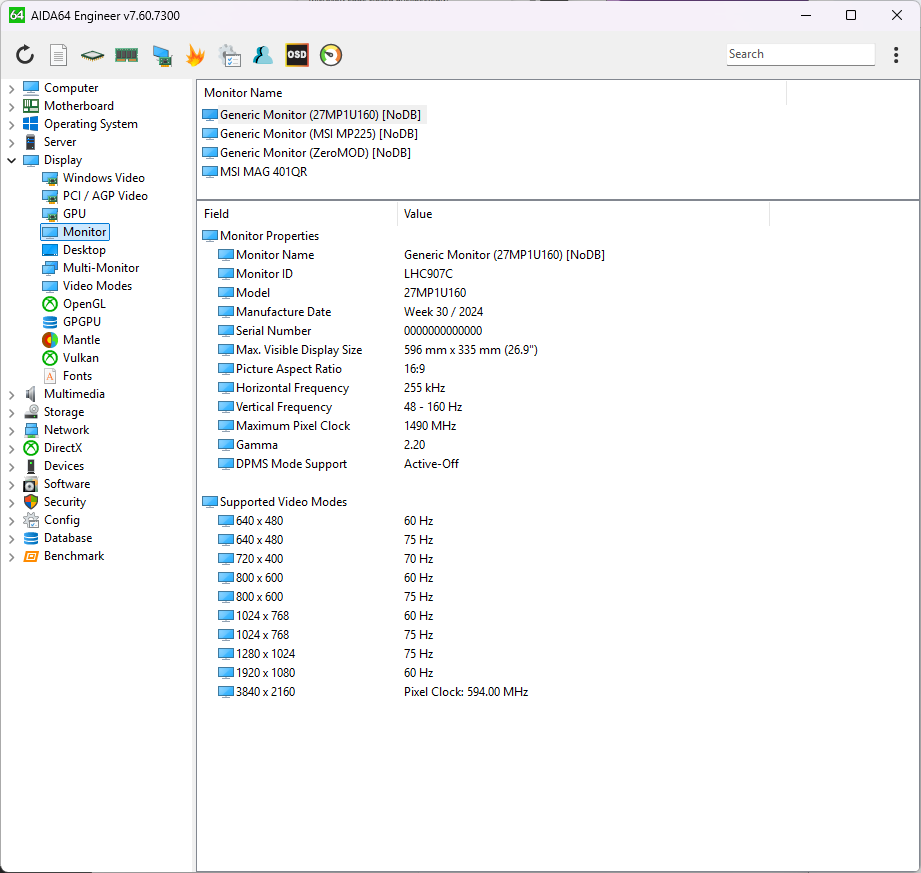Click the Database icon in tree
Screen dimensions: 921x873
pyautogui.click(x=31, y=538)
